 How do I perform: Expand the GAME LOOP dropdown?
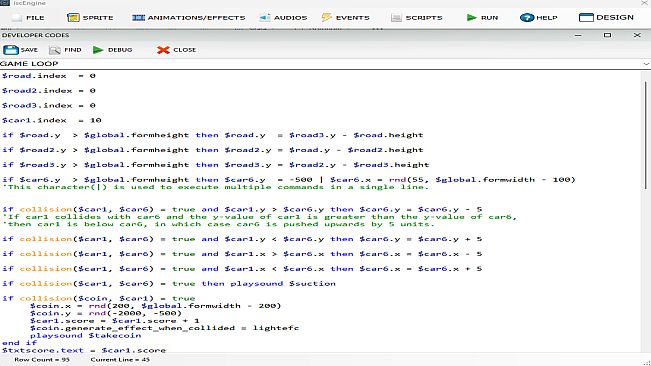pyautogui.click(x=646, y=64)
